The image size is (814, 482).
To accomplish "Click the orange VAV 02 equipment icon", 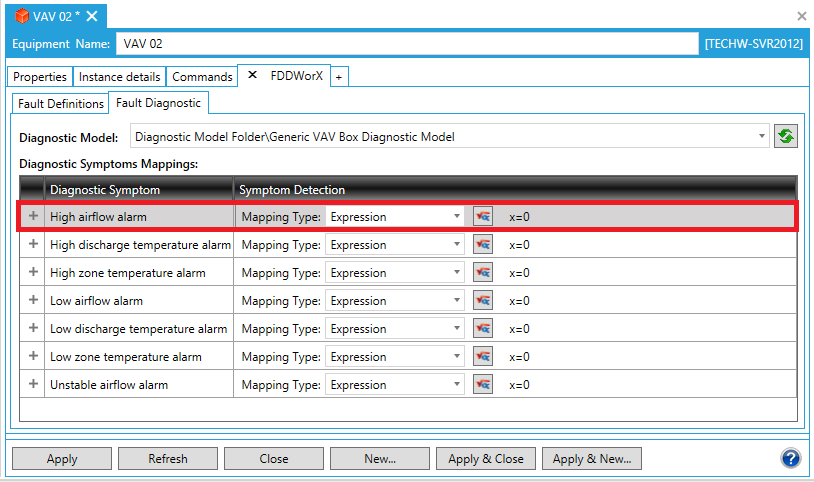I will click(x=21, y=16).
